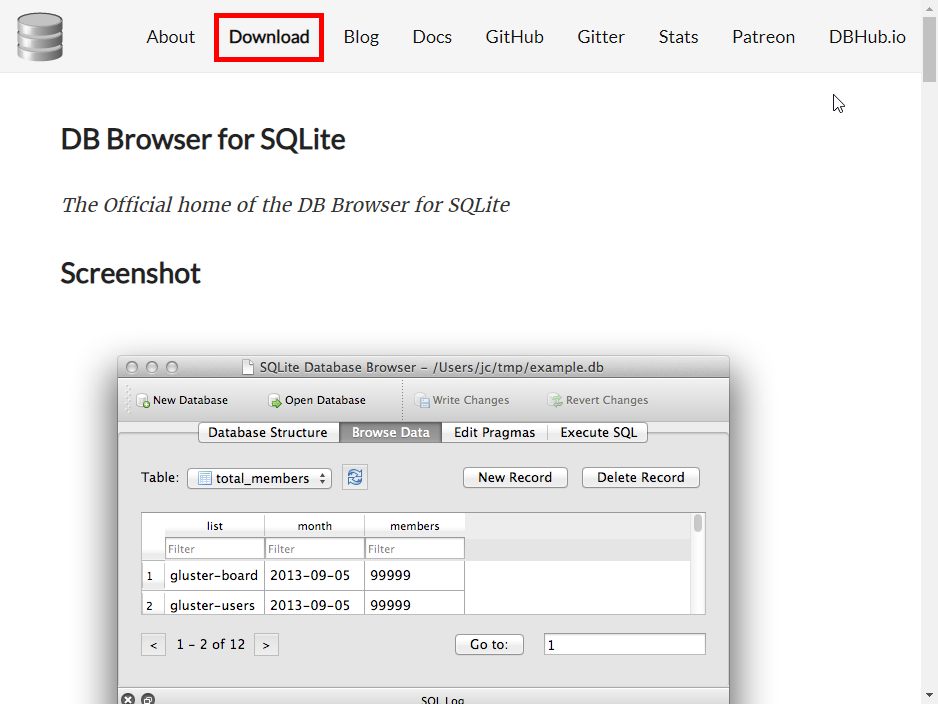
Task: Open the DBHub.io link
Action: coord(867,37)
